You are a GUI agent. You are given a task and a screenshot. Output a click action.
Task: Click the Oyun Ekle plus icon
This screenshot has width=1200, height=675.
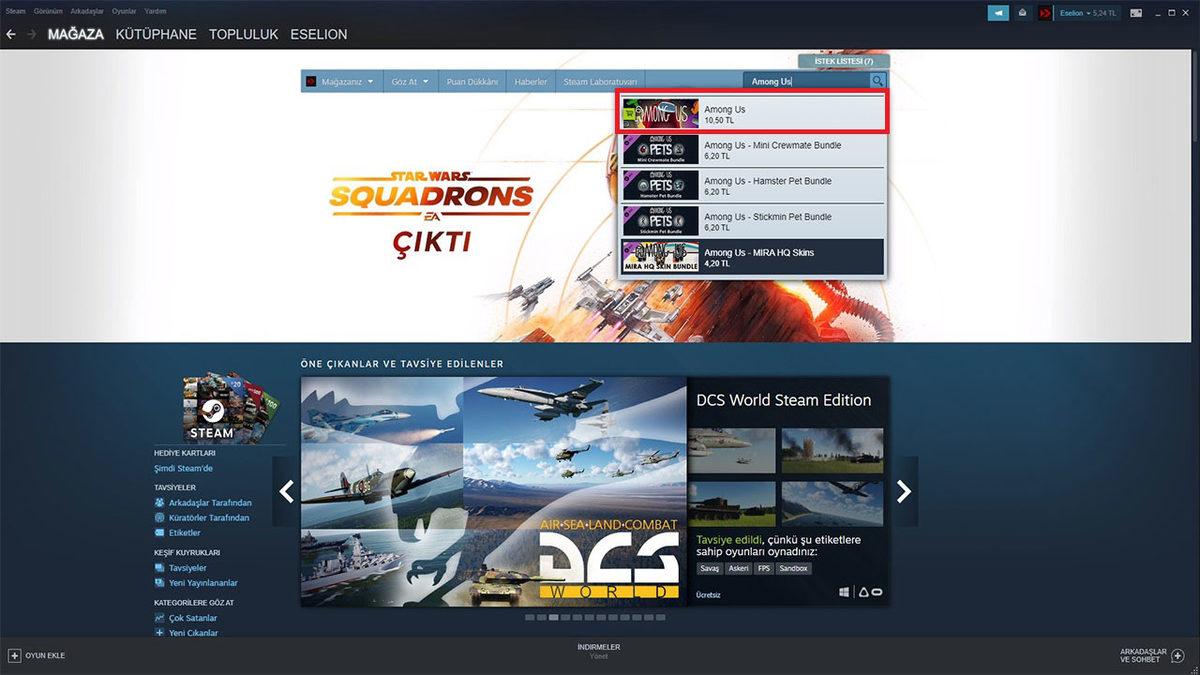pos(14,655)
